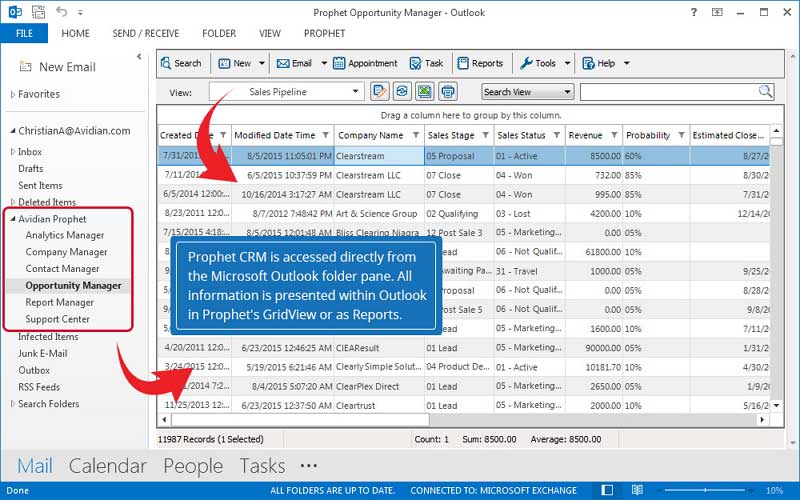
Task: Filter the Sales Stage column
Action: pyautogui.click(x=485, y=135)
